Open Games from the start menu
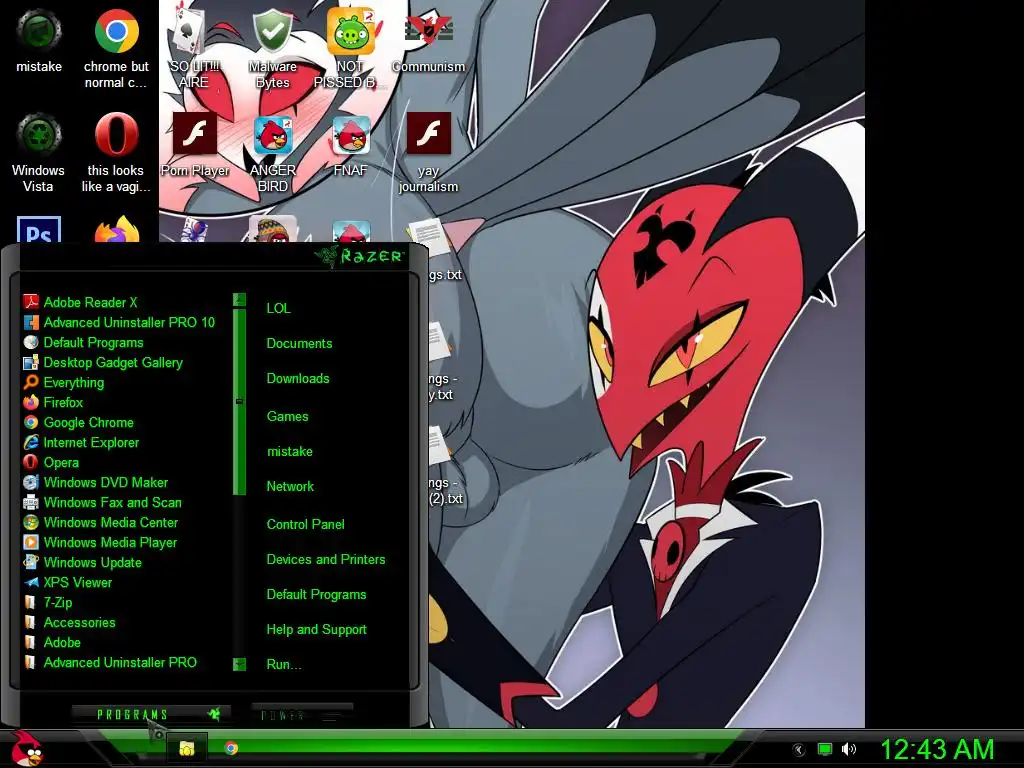 pyautogui.click(x=287, y=417)
